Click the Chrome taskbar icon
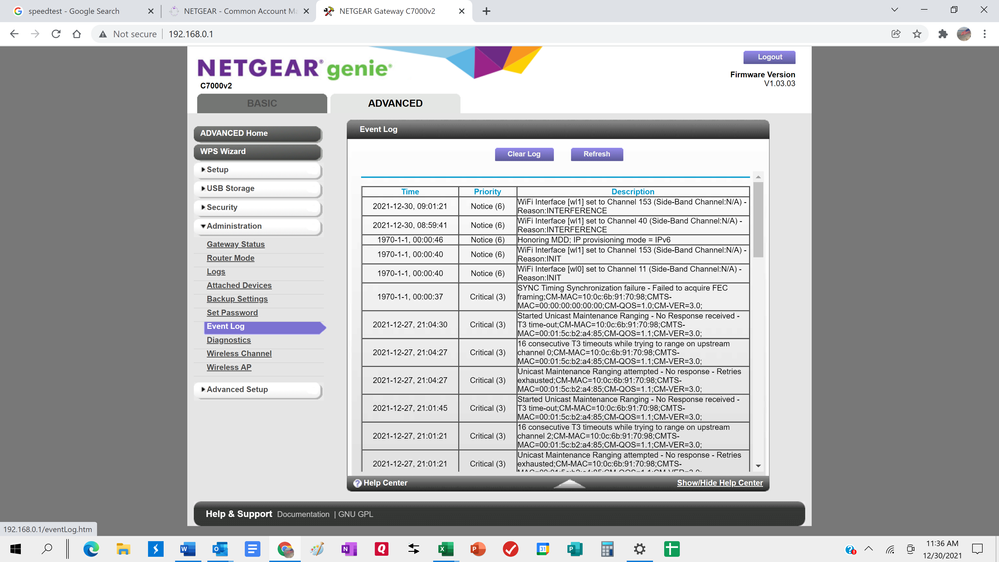999x562 pixels. pos(285,549)
